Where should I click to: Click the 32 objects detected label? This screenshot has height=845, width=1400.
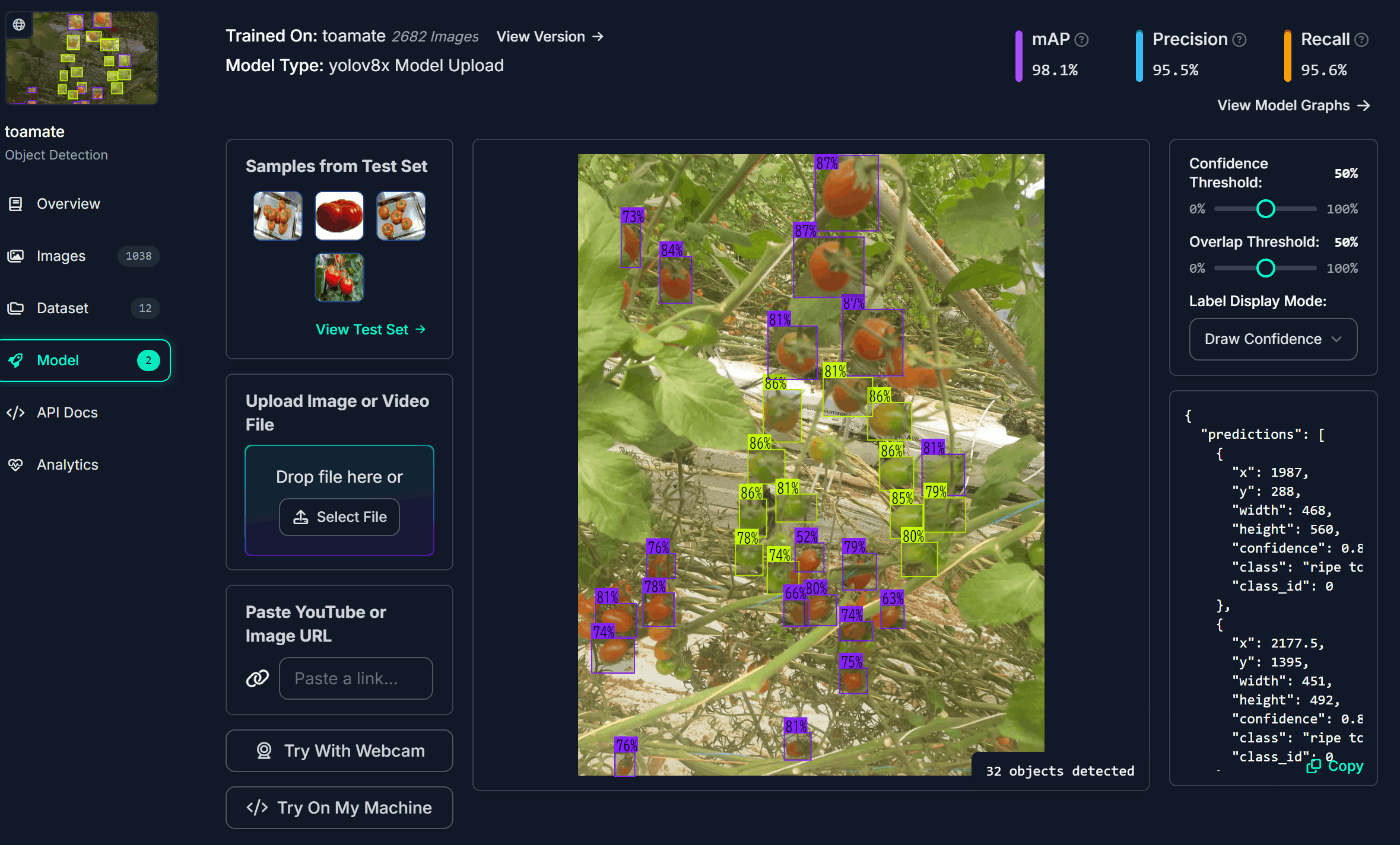(x=1060, y=771)
